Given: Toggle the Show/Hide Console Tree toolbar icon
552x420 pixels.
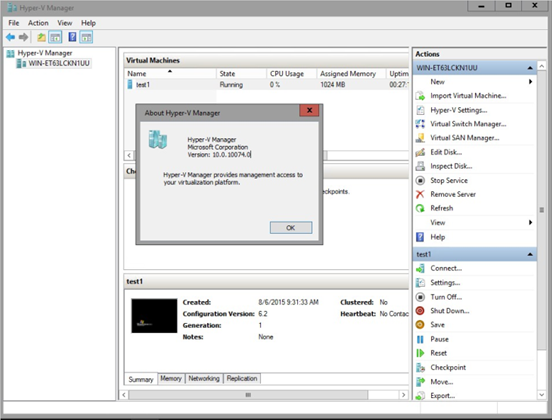Looking at the screenshot, I should tap(55, 37).
